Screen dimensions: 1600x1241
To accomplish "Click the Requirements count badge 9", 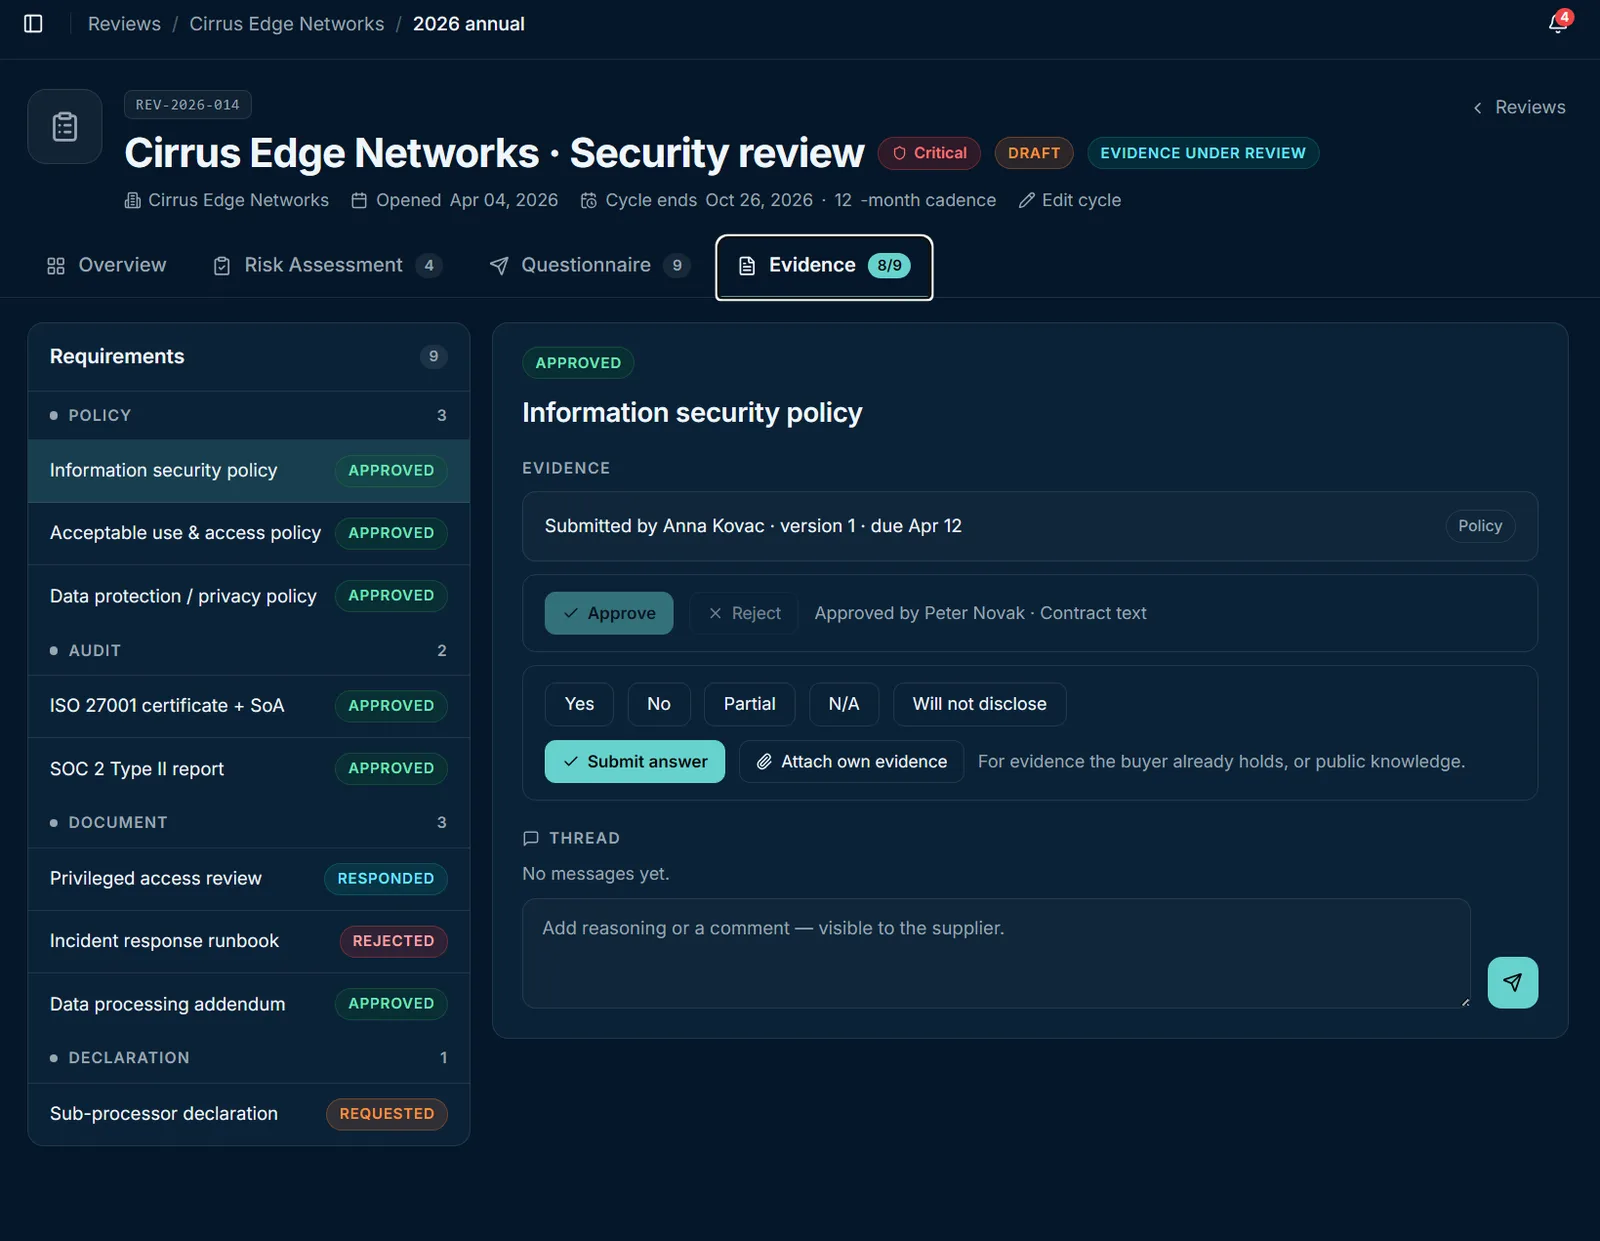I will 433,357.
